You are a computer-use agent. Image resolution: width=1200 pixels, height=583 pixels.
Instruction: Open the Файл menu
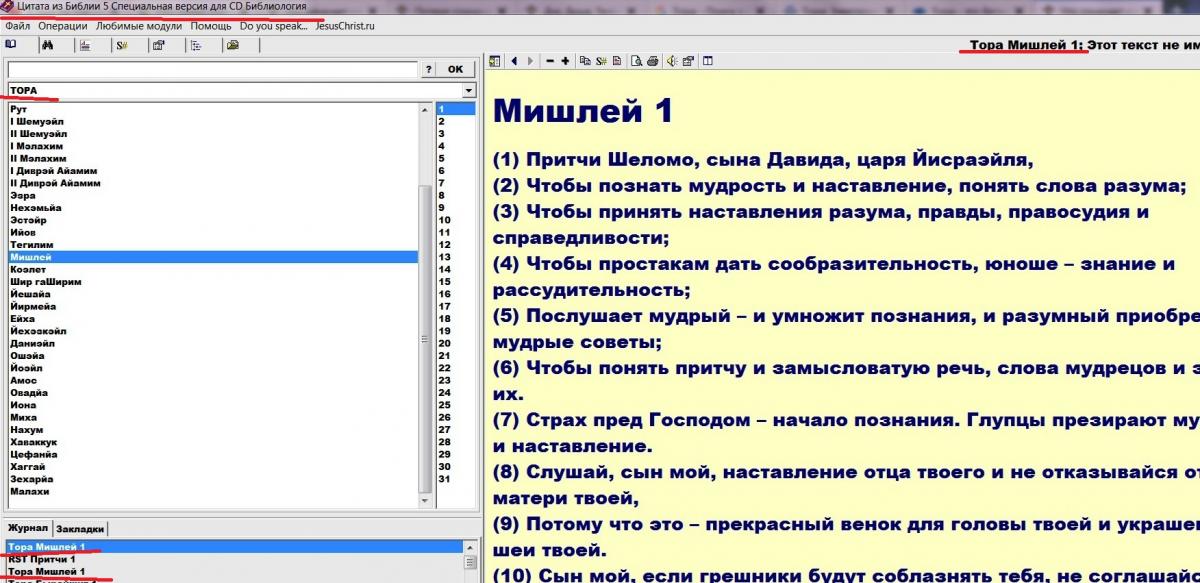(x=17, y=26)
